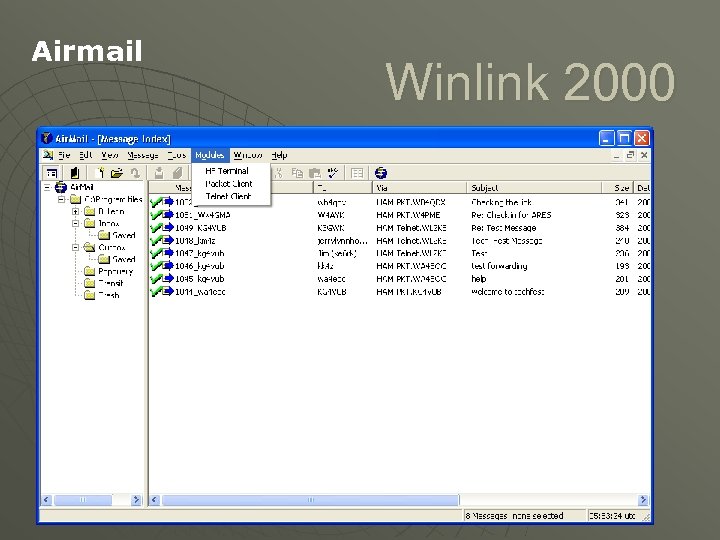Choose Telnet Client from Modules menu
The image size is (720, 540).
pyautogui.click(x=231, y=196)
